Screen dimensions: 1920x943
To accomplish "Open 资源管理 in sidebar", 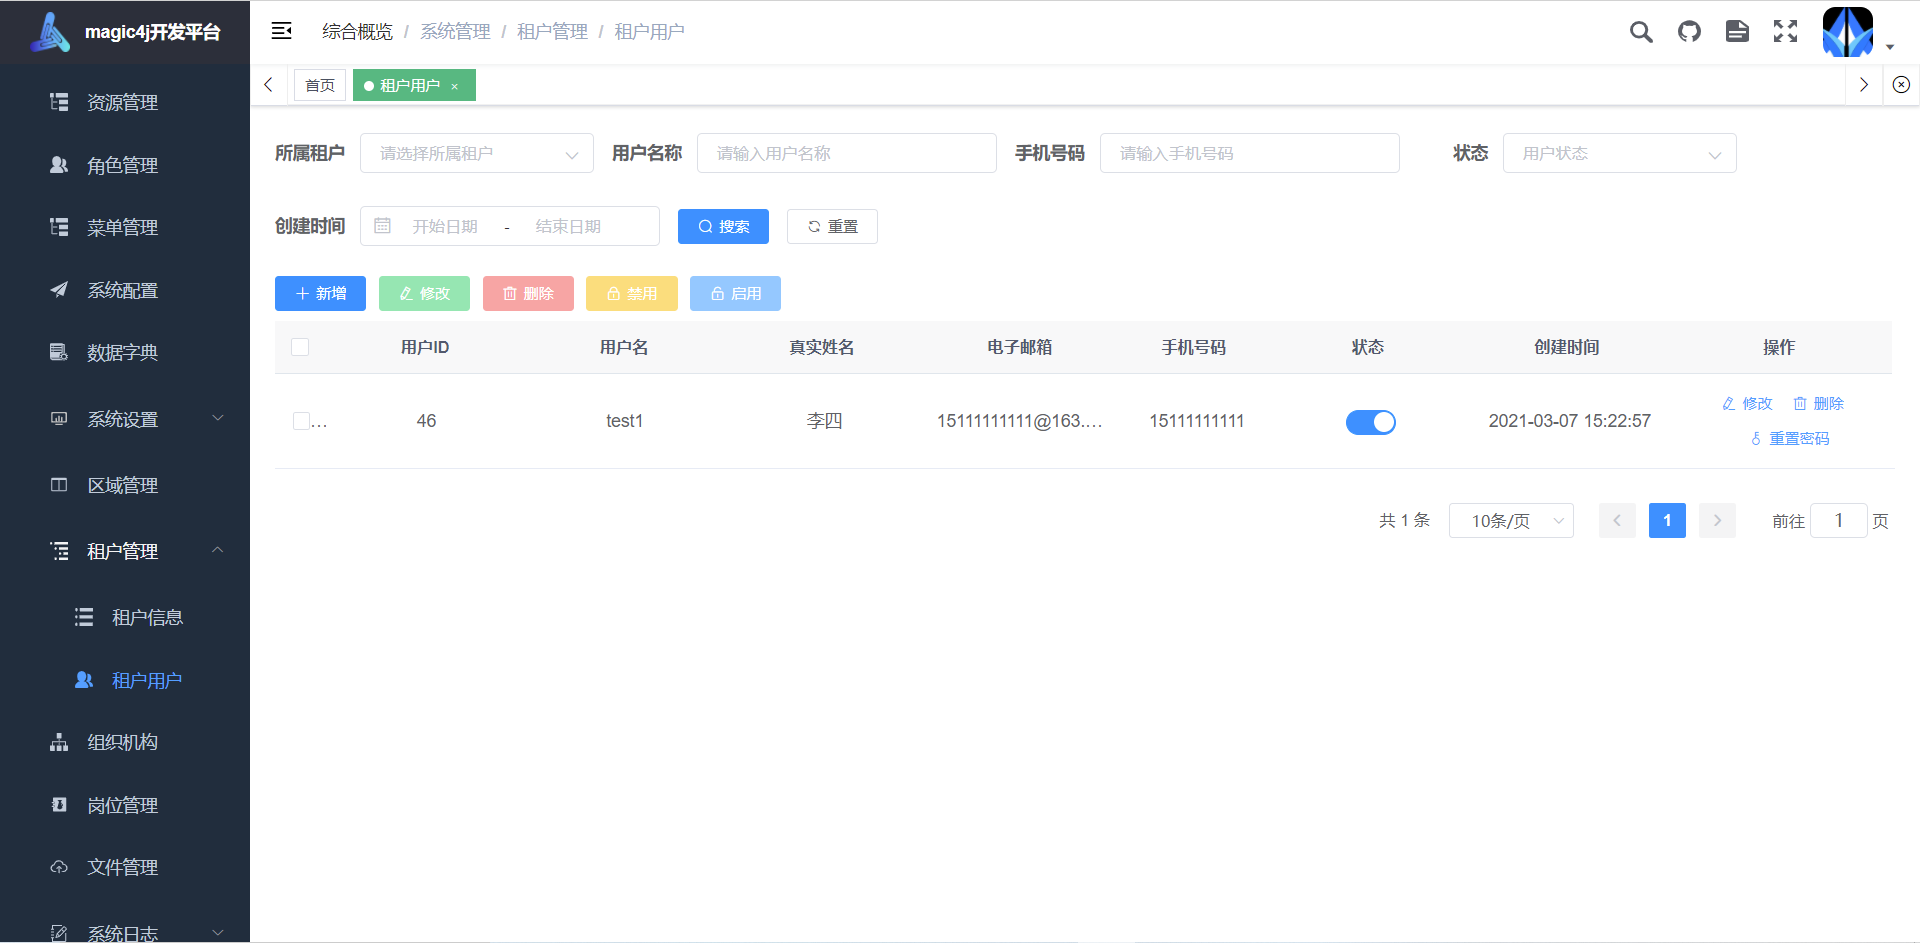I will click(125, 102).
